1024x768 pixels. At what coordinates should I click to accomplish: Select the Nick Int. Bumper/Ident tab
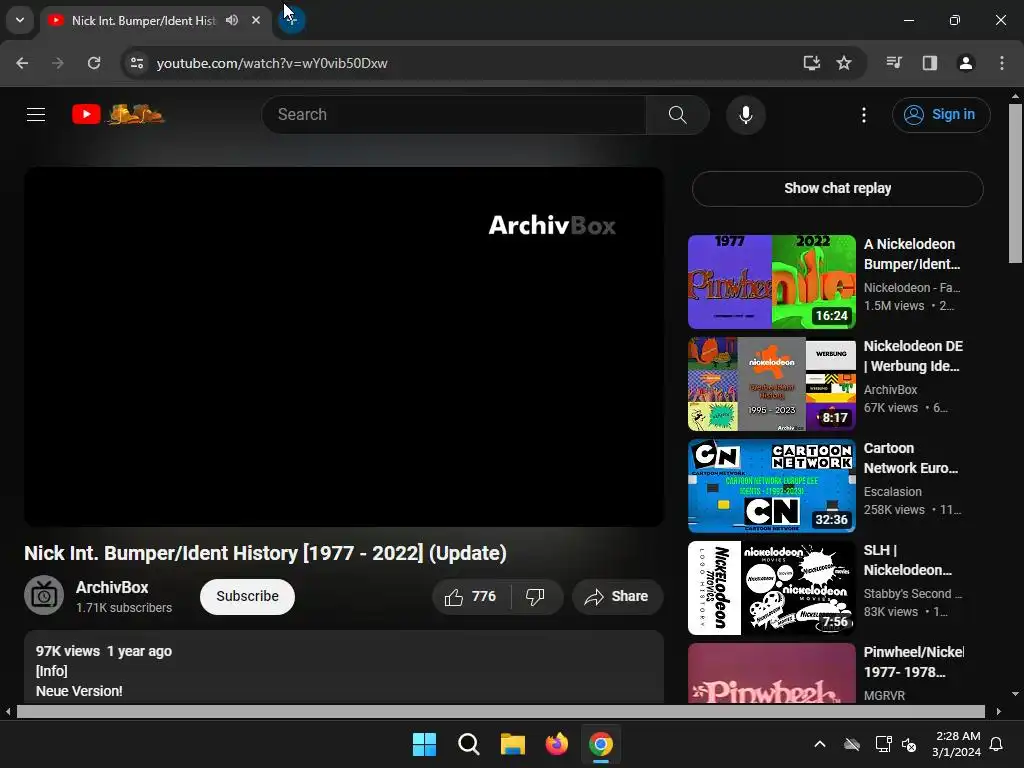pos(142,21)
